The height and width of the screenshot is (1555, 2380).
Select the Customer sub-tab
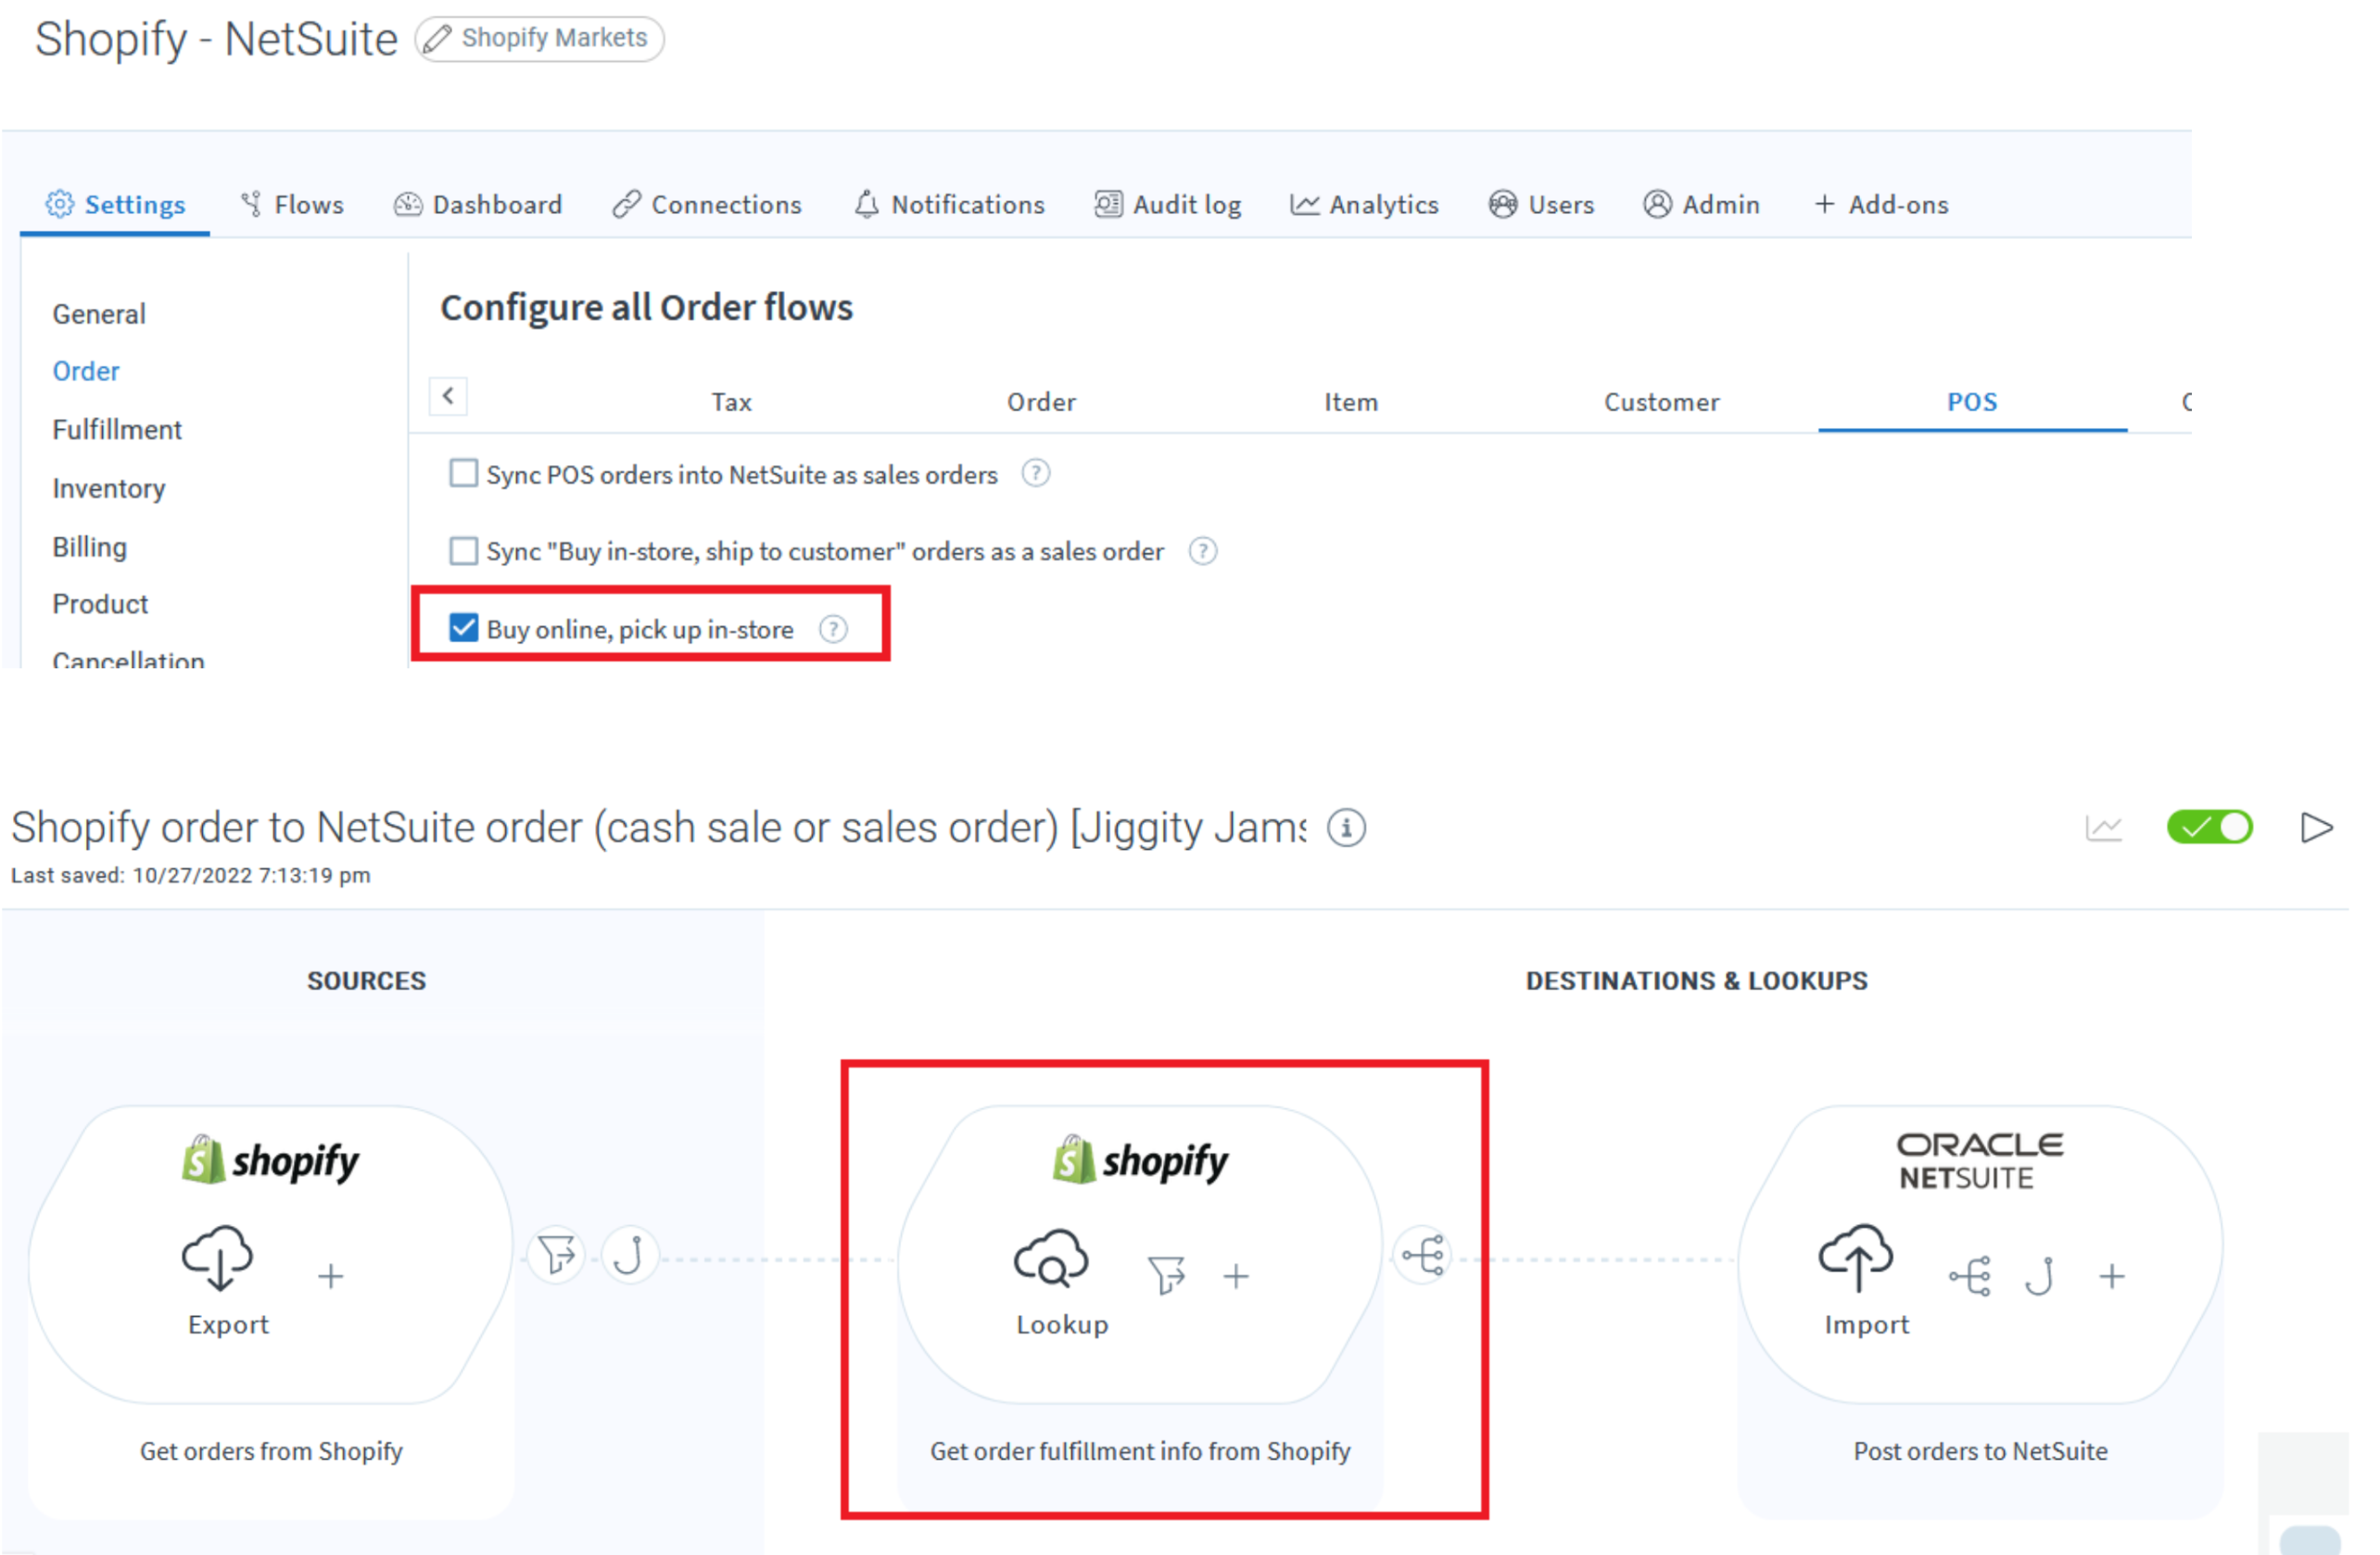click(x=1662, y=403)
